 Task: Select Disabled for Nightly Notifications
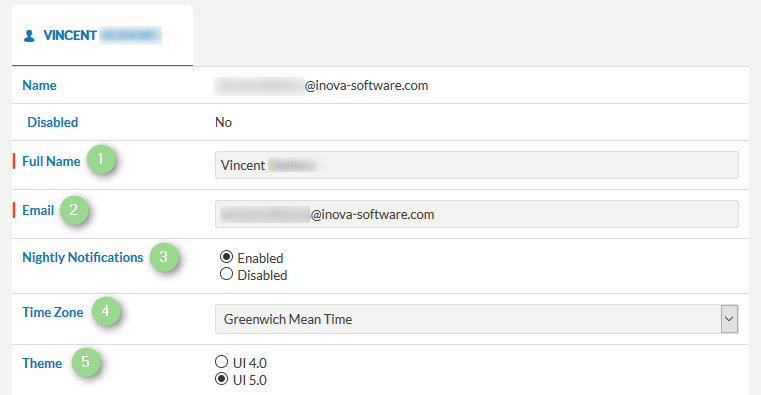click(226, 274)
